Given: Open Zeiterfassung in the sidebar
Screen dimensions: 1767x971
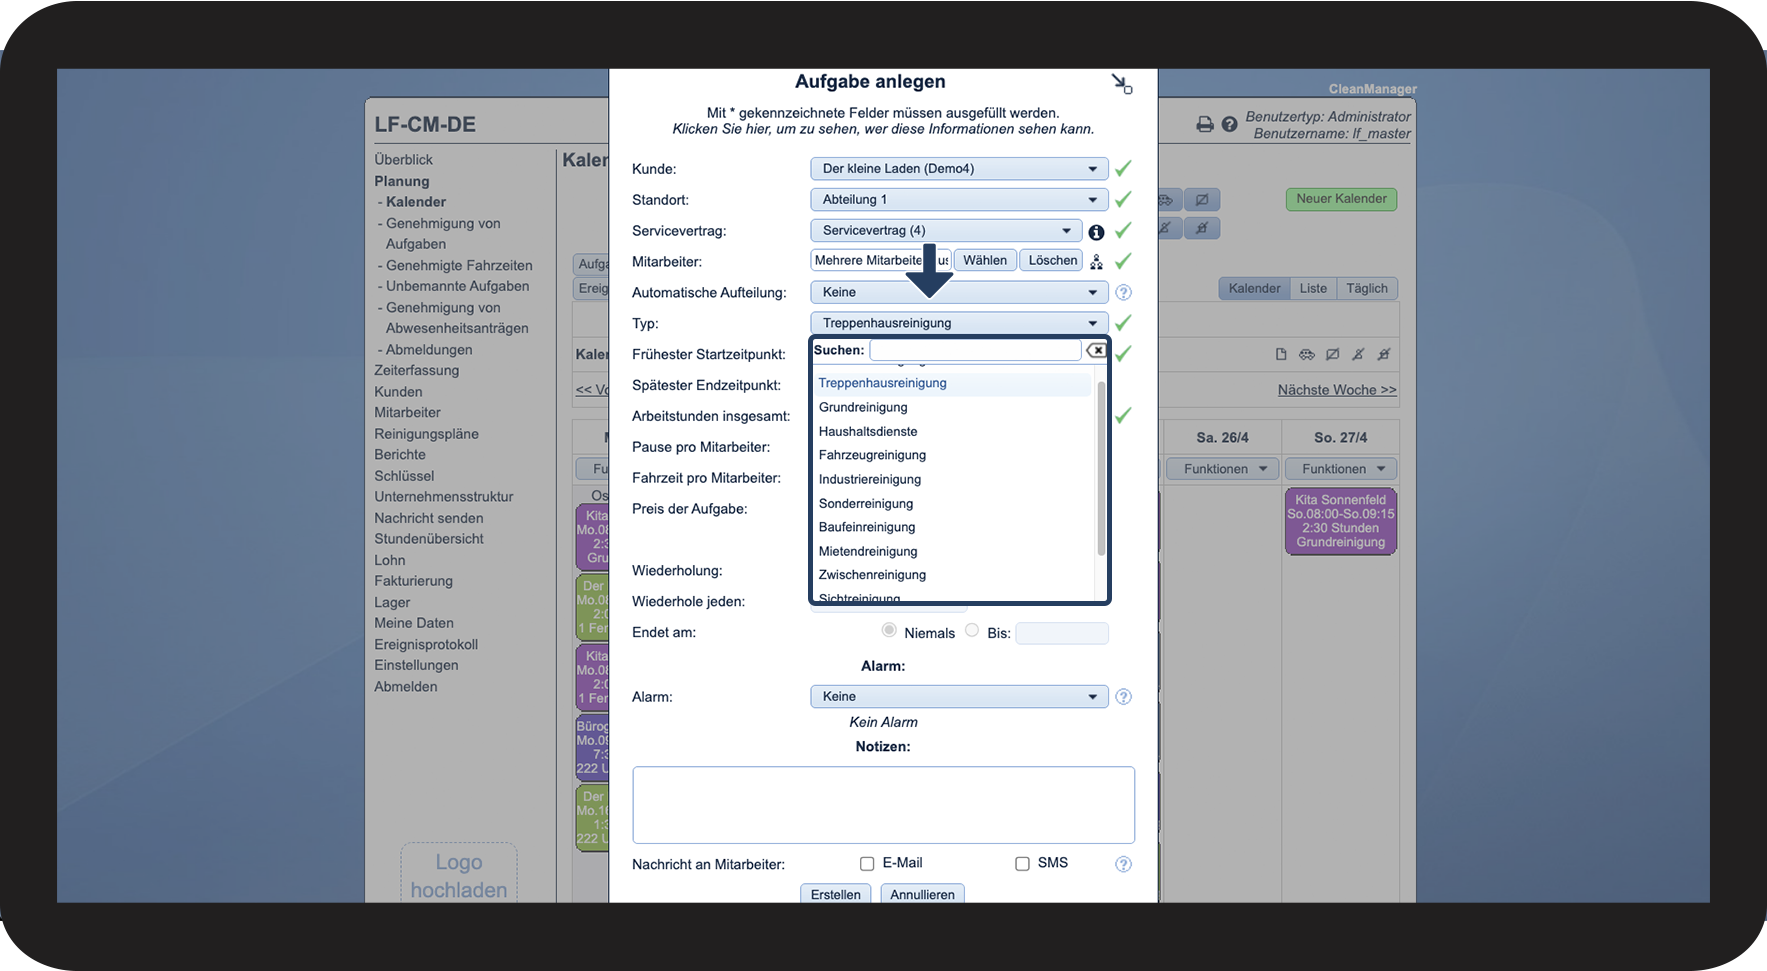Looking at the screenshot, I should click(x=417, y=371).
